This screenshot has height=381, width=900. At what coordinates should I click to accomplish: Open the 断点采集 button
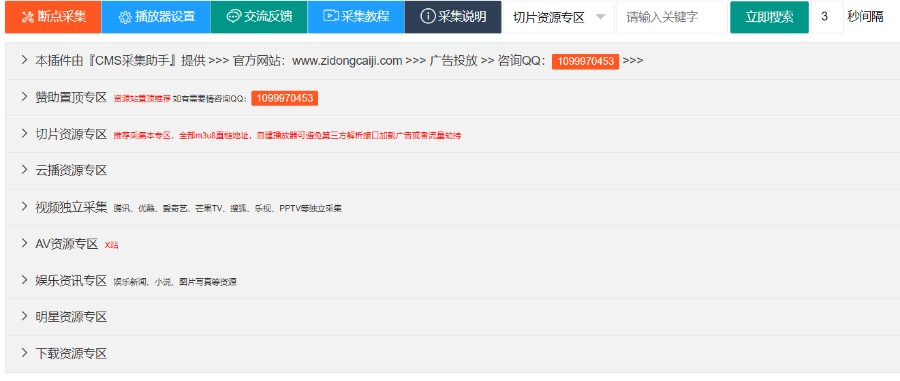click(53, 17)
